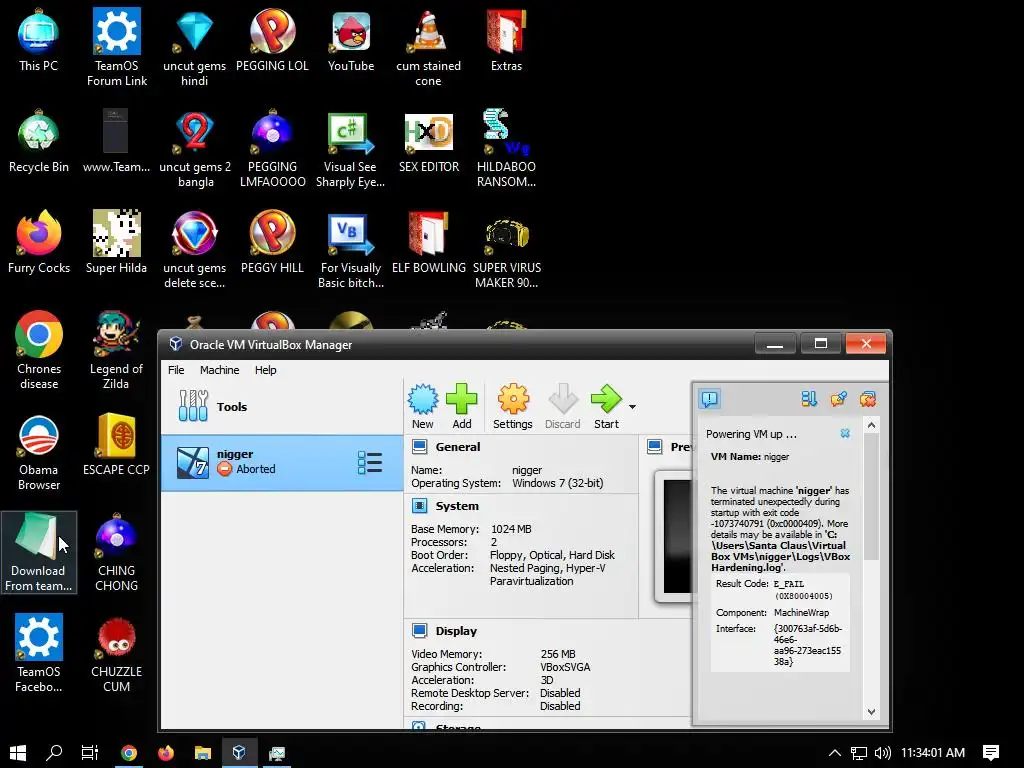Select the Aborted Windows 7 VM entry
The height and width of the screenshot is (768, 1024).
pos(281,462)
